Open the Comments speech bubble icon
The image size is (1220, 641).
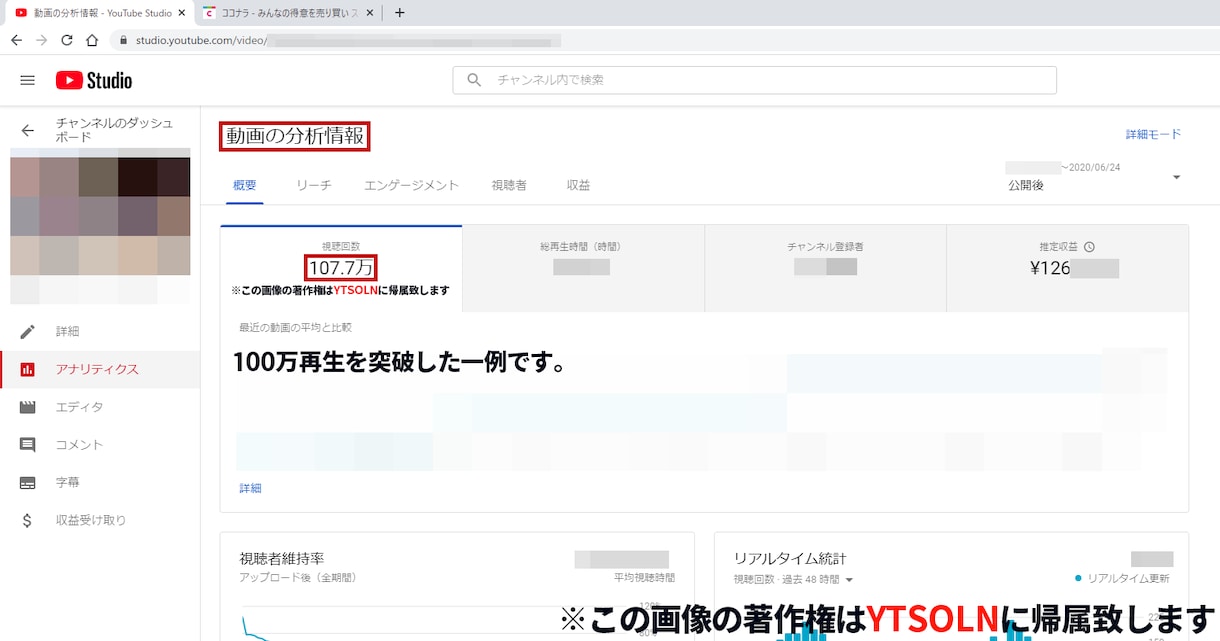tap(28, 445)
